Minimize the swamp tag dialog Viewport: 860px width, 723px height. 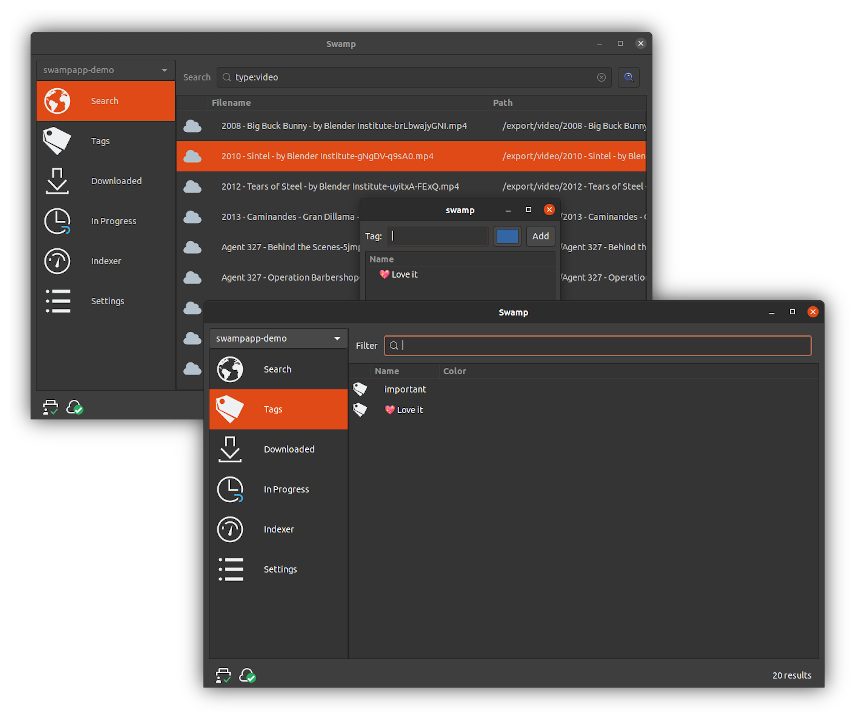[508, 210]
